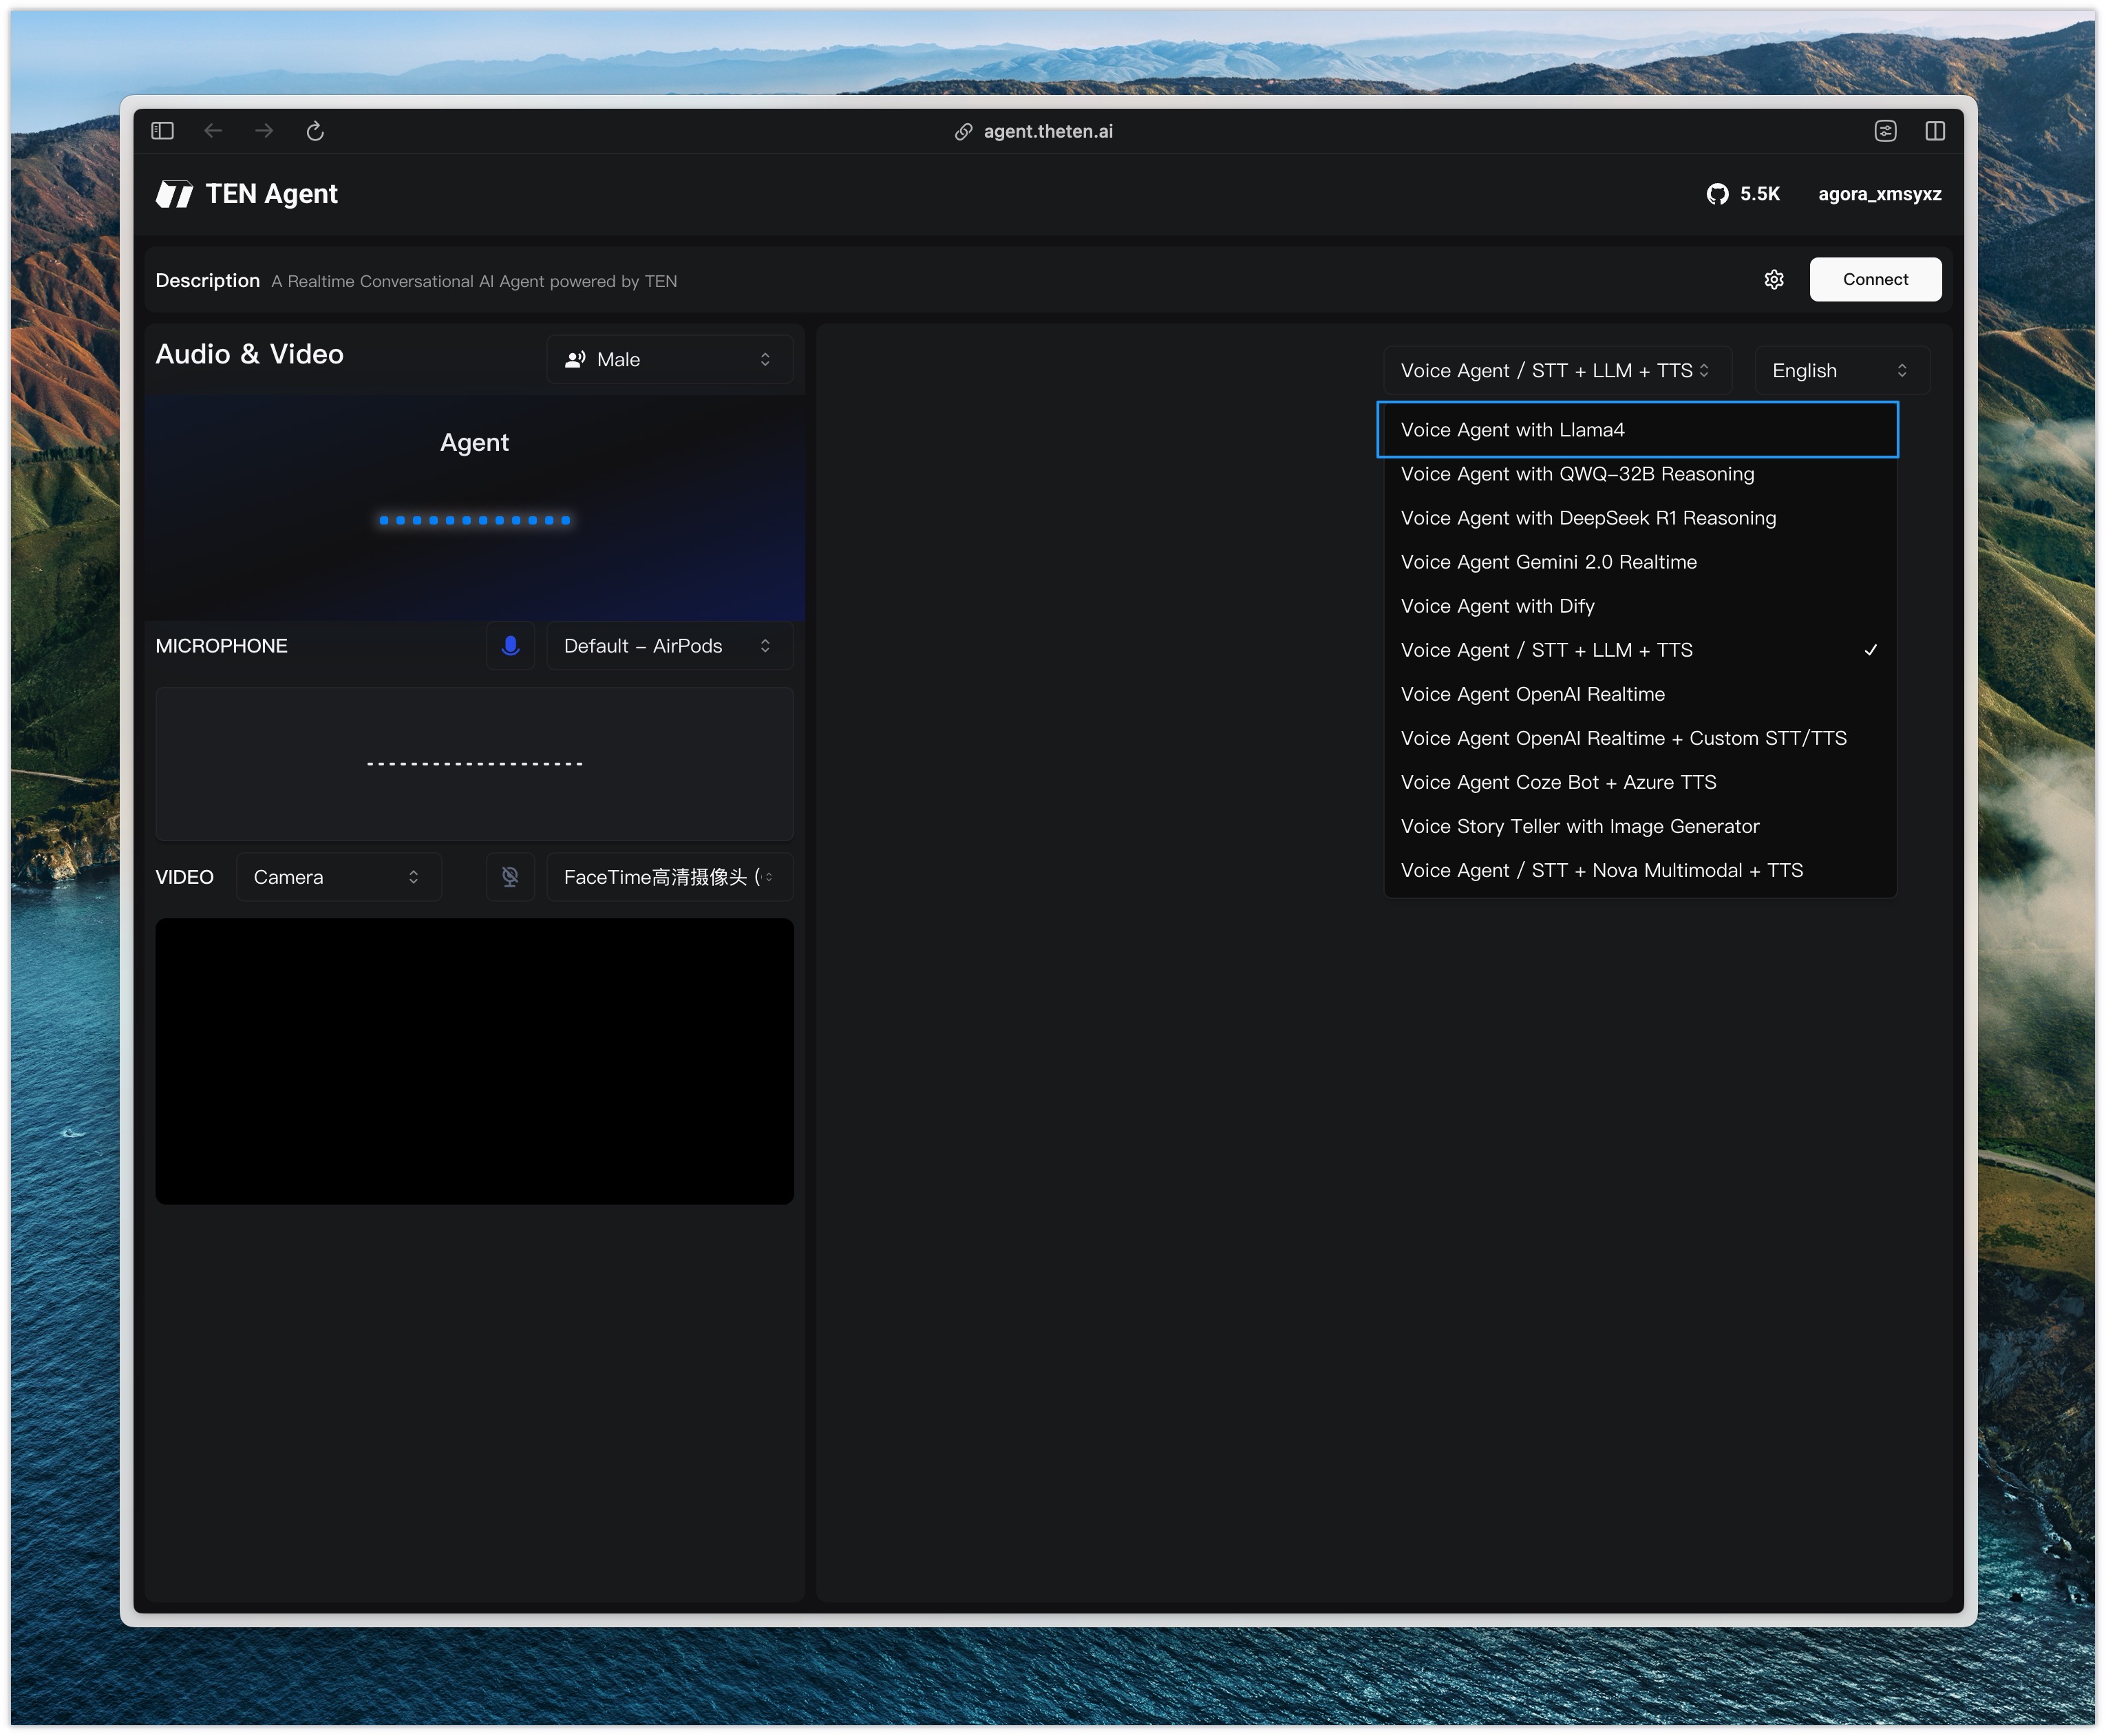The image size is (2106, 1736).
Task: Open the Camera video source dropdown
Action: pyautogui.click(x=338, y=877)
